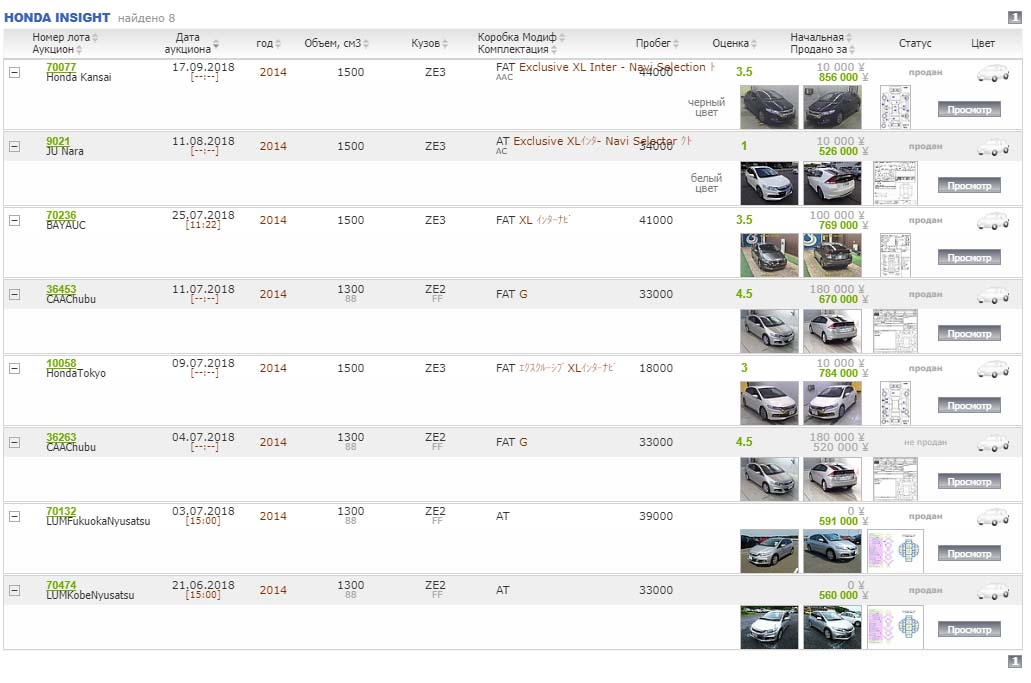1031x683 pixels.
Task: Click car color icon for lot 70236
Action: click(992, 221)
